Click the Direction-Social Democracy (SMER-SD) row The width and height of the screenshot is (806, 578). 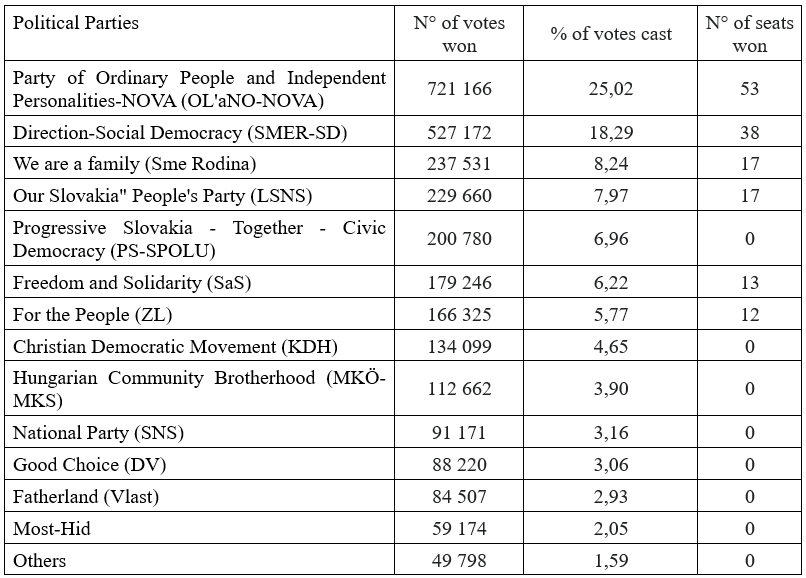(403, 132)
